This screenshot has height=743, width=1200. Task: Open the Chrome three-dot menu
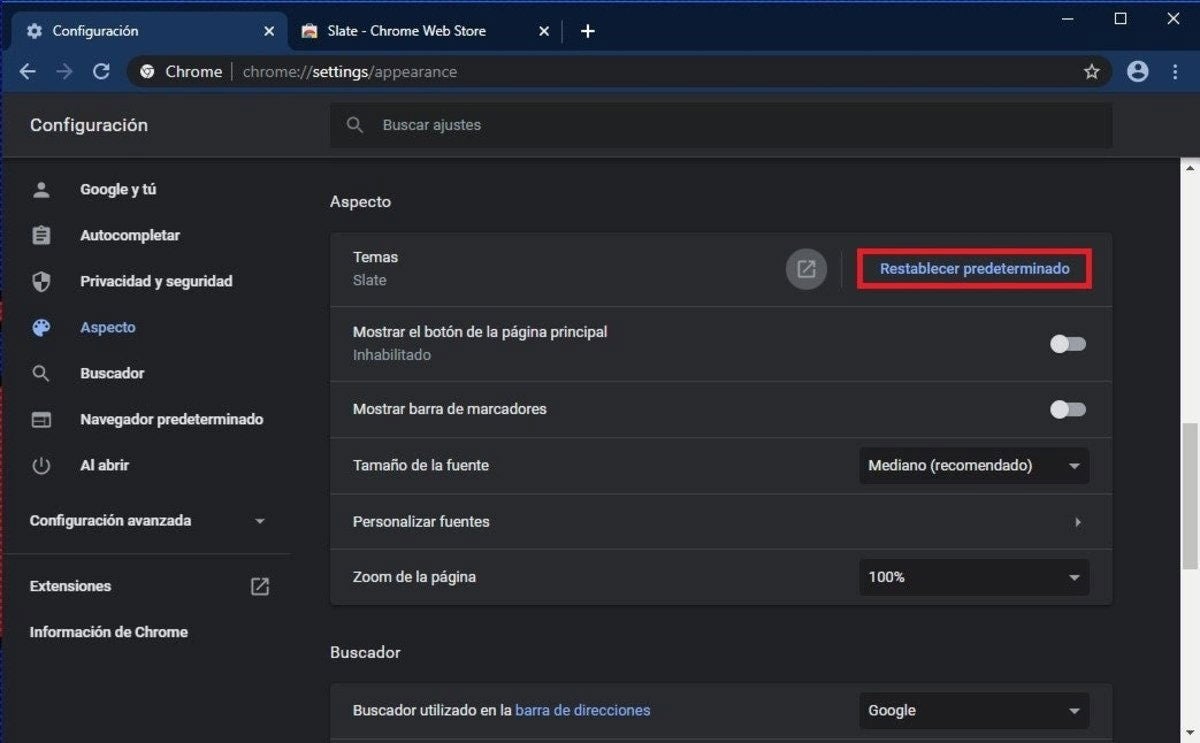1173,71
